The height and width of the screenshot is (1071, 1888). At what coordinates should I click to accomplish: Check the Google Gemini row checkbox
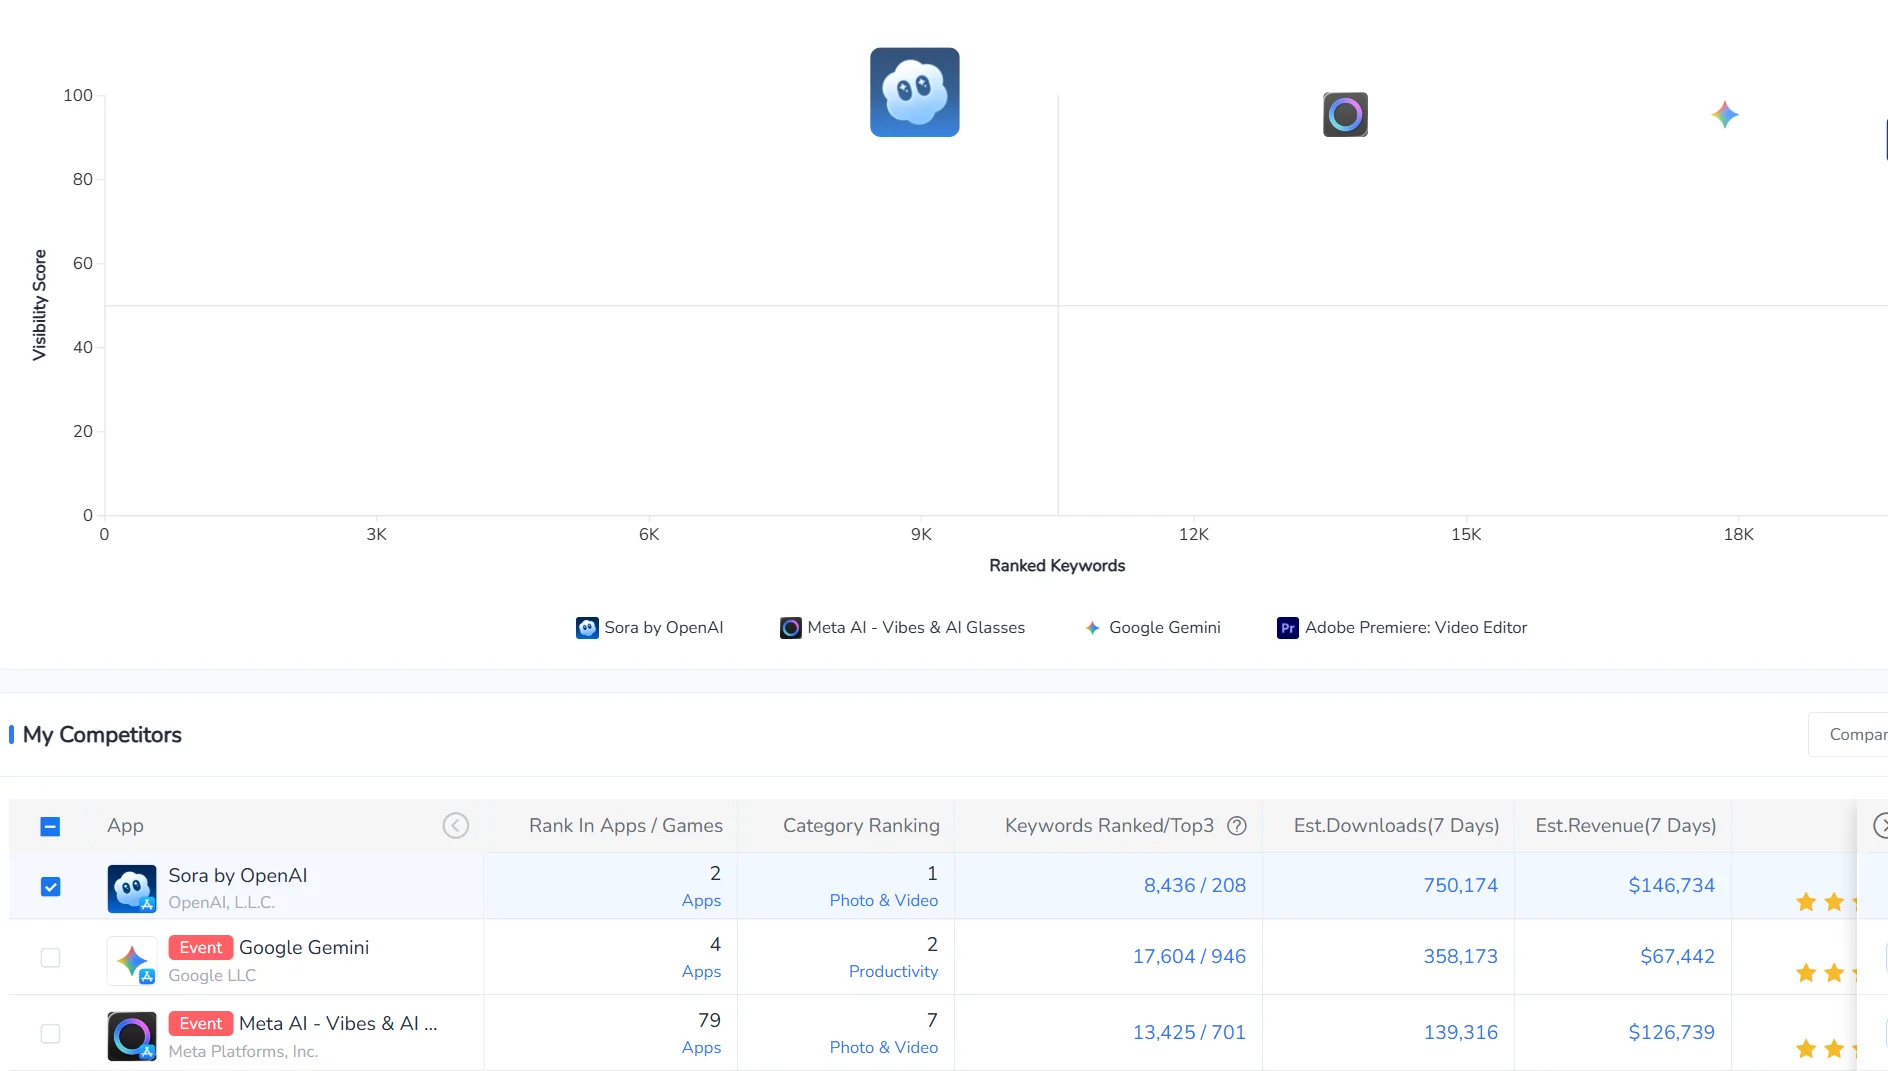50,958
